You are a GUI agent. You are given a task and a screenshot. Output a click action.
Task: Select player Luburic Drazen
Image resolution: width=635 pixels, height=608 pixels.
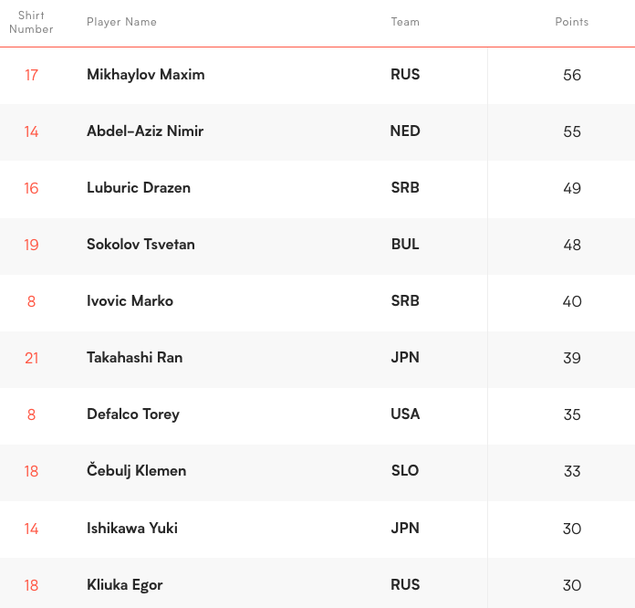coord(138,188)
